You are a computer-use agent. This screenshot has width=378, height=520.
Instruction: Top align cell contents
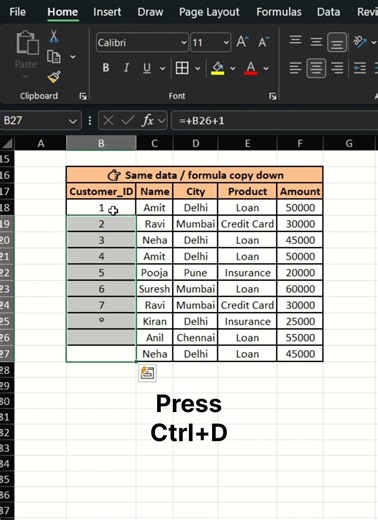point(295,41)
